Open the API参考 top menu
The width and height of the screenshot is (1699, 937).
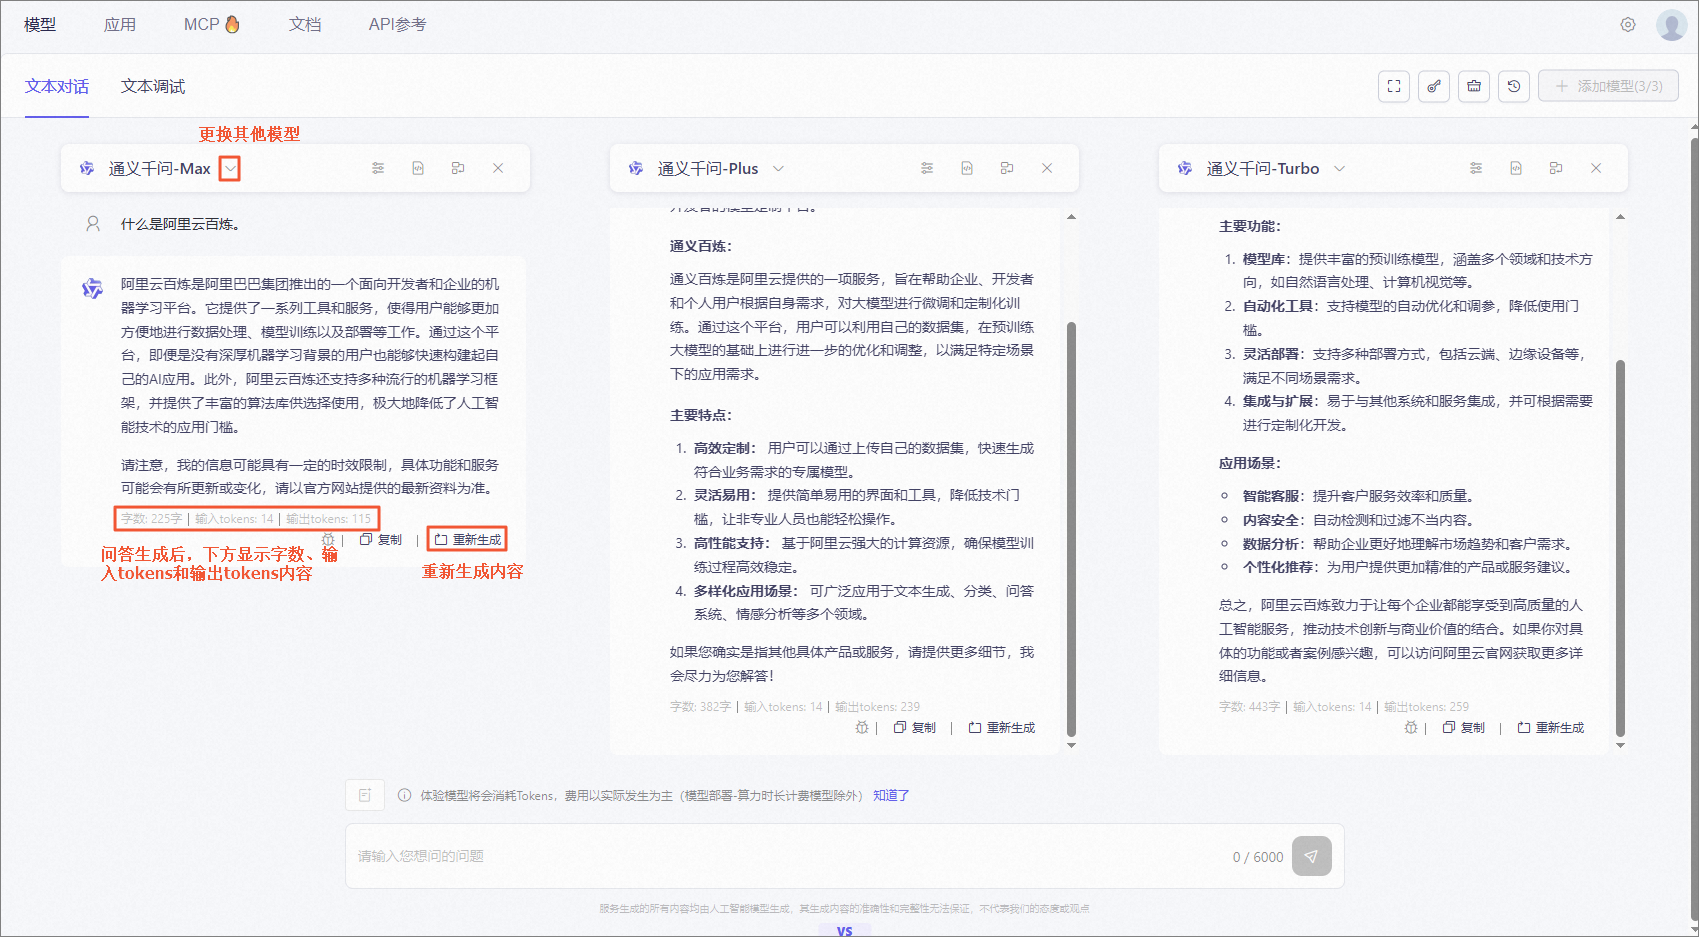point(397,25)
